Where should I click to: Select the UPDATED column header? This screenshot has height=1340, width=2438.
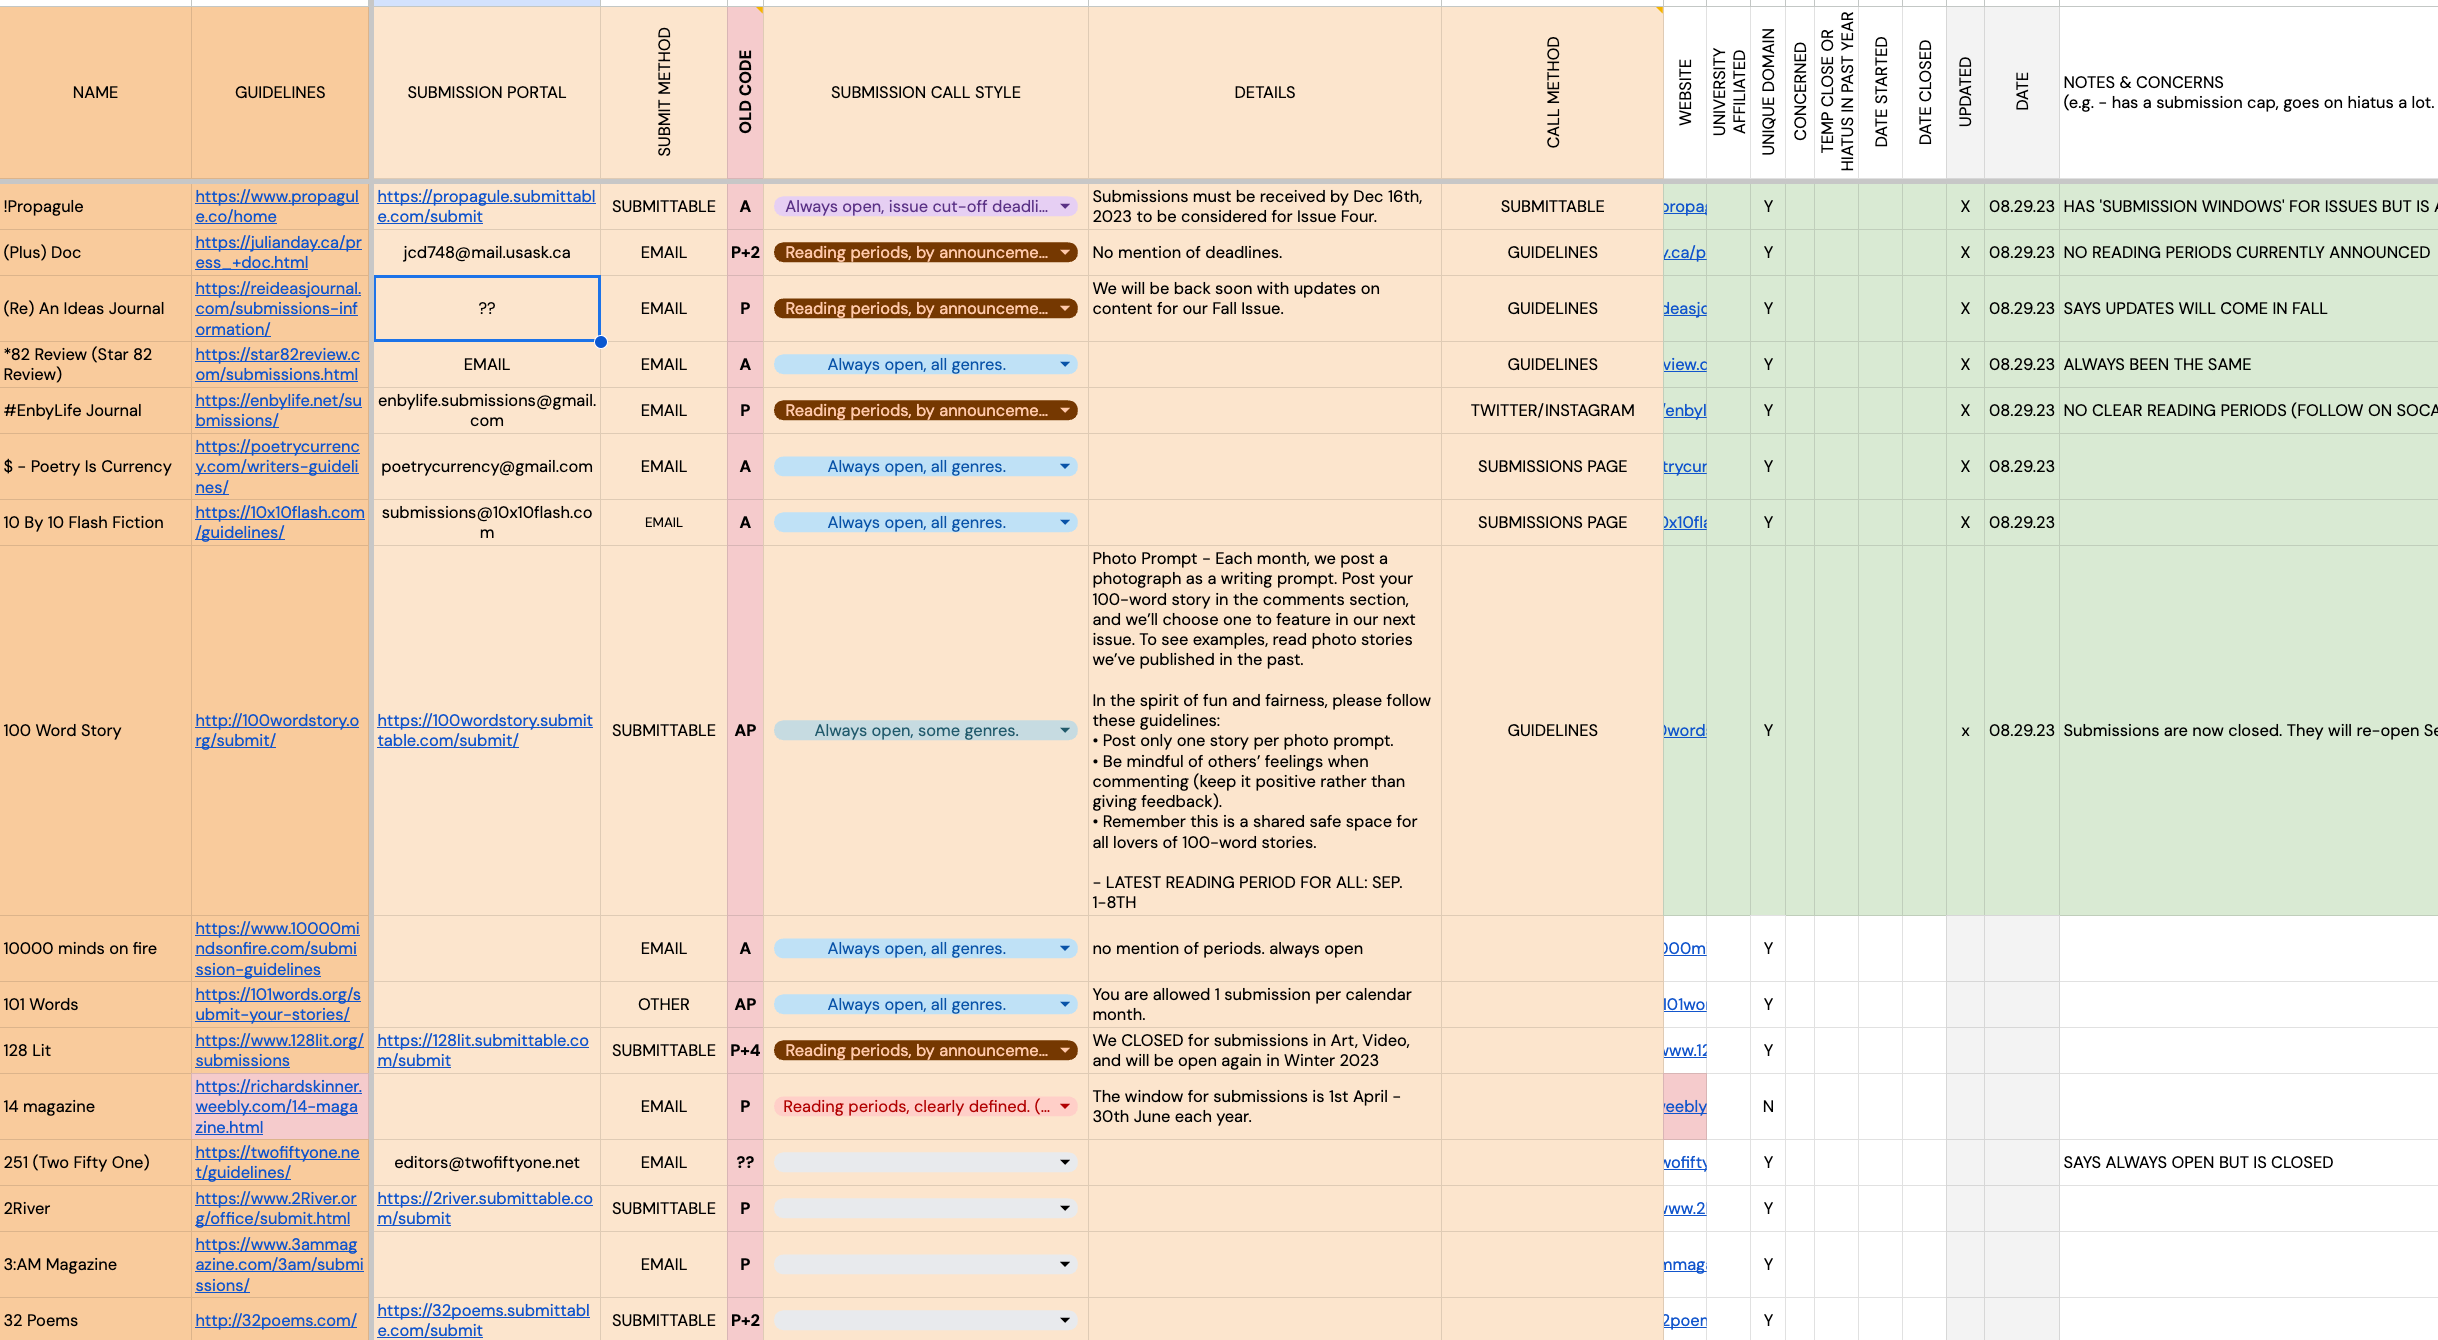tap(1965, 92)
